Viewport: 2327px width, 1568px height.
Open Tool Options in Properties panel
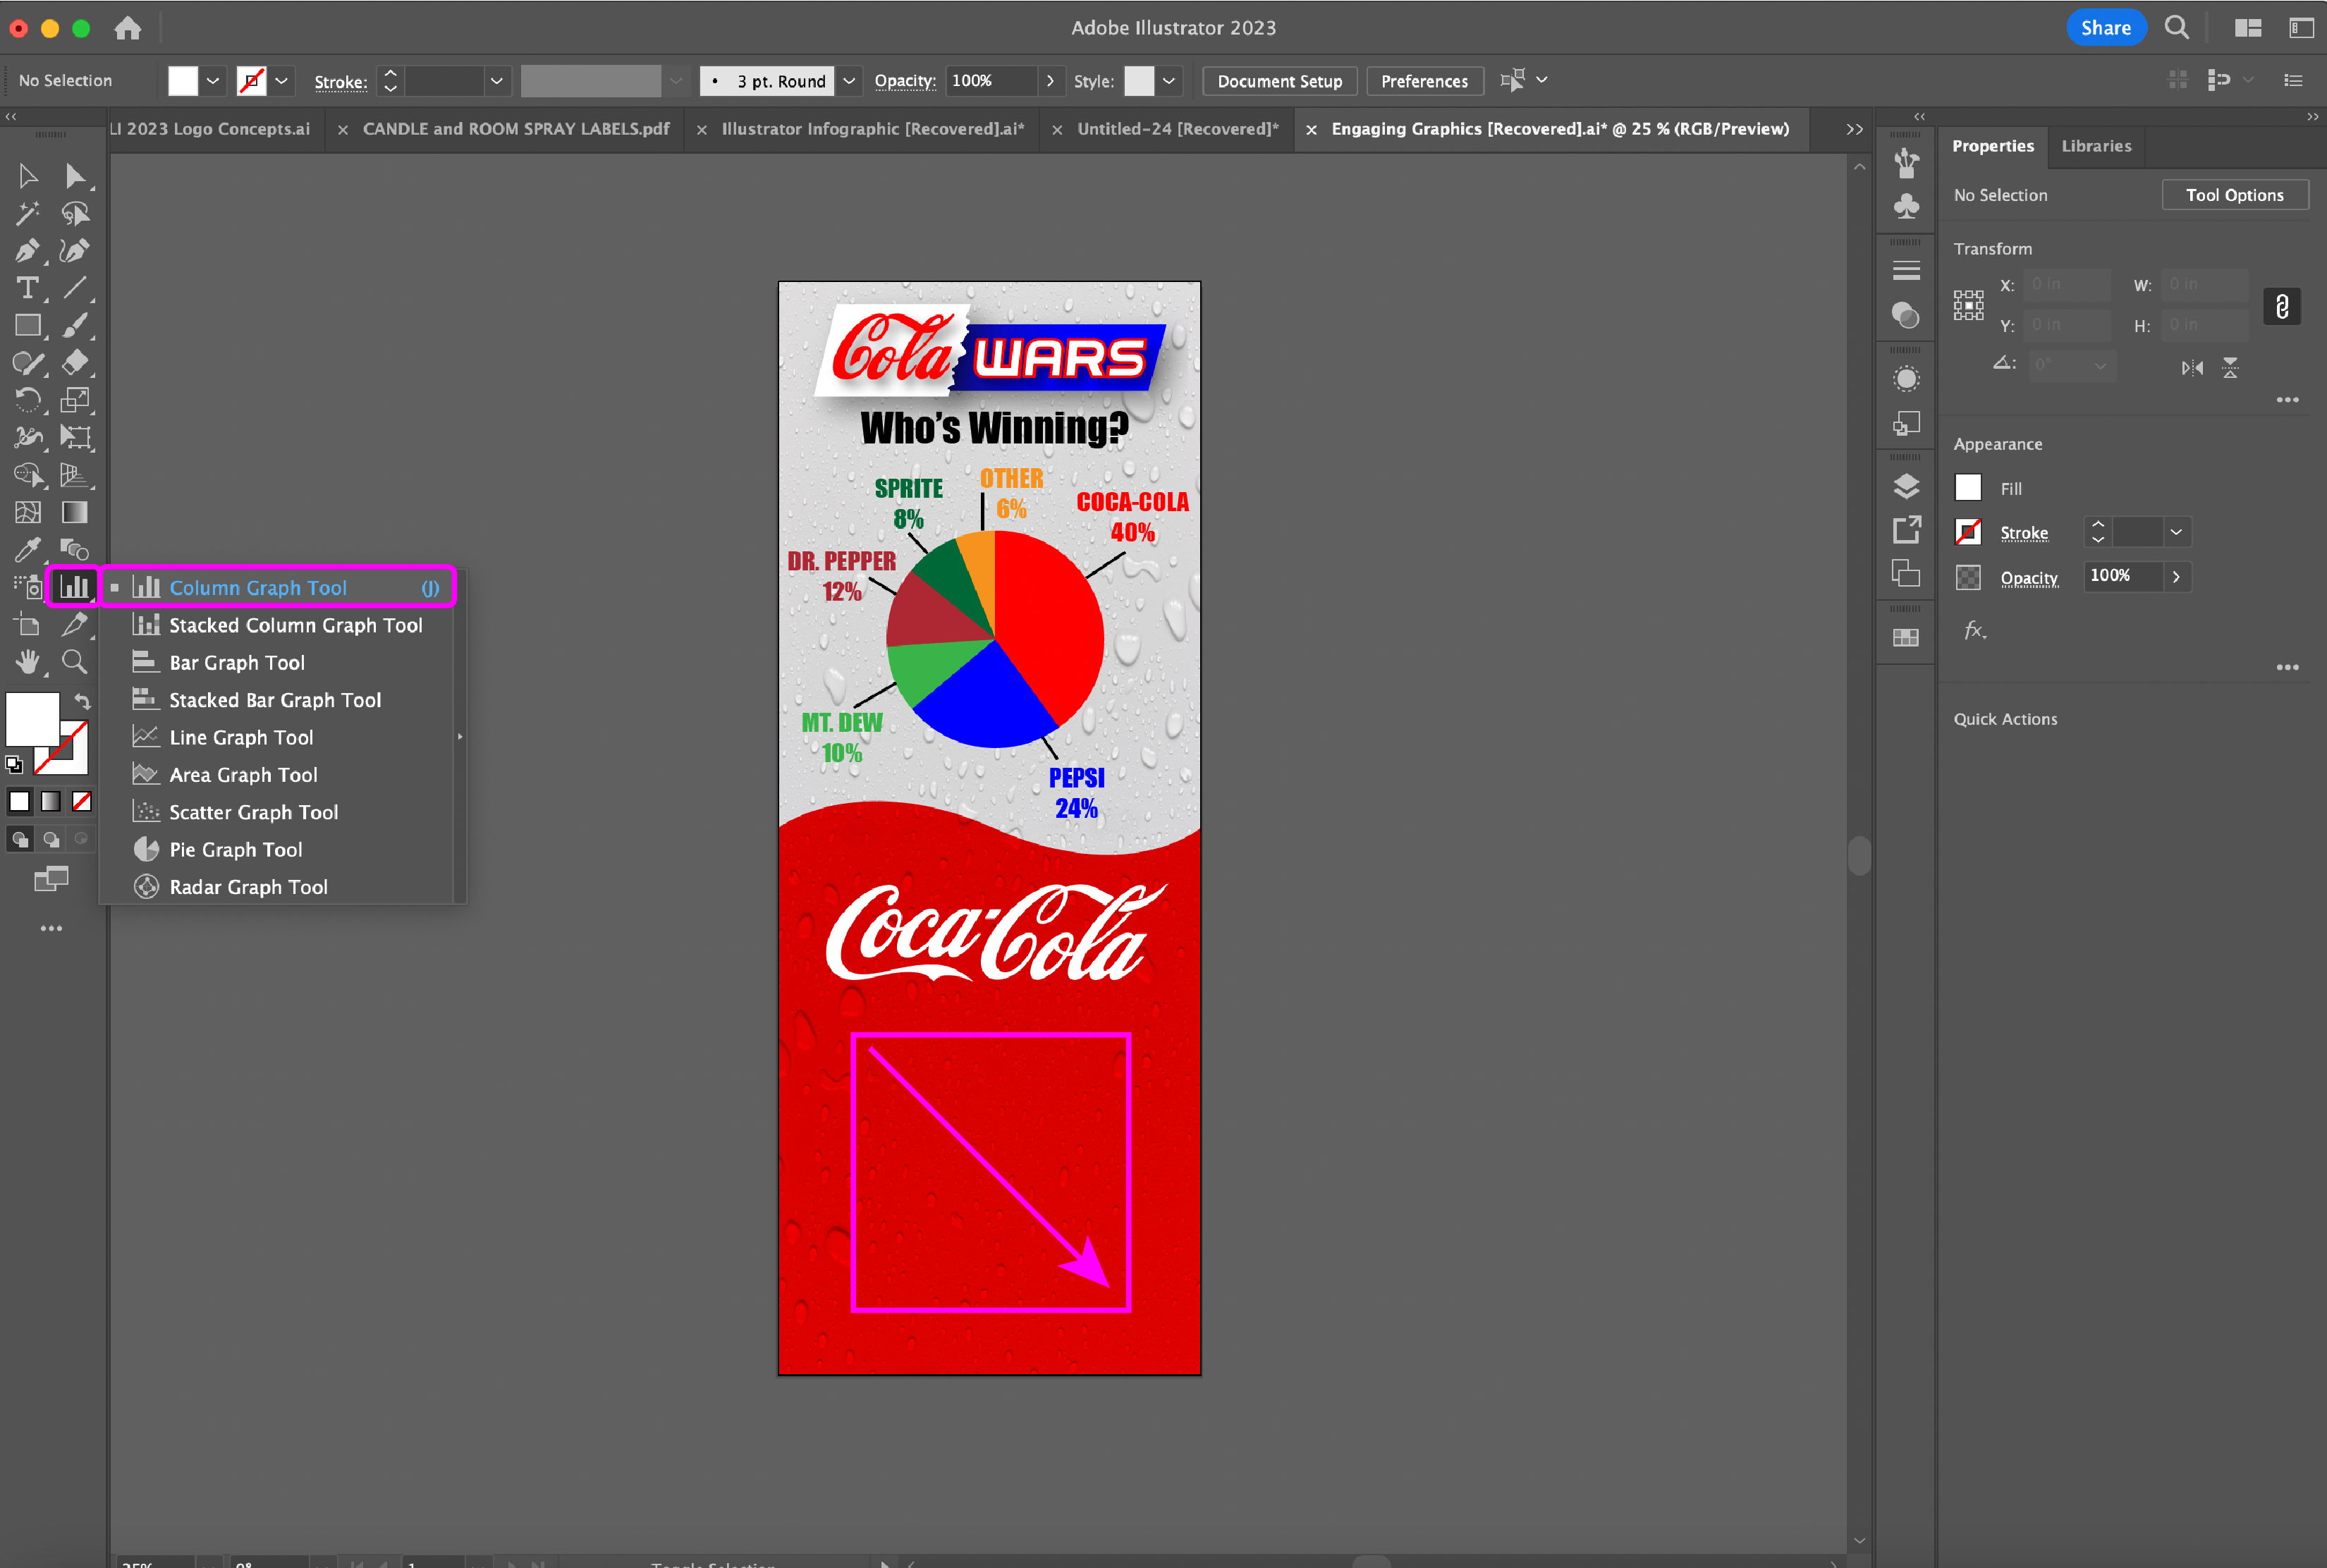click(x=2234, y=195)
